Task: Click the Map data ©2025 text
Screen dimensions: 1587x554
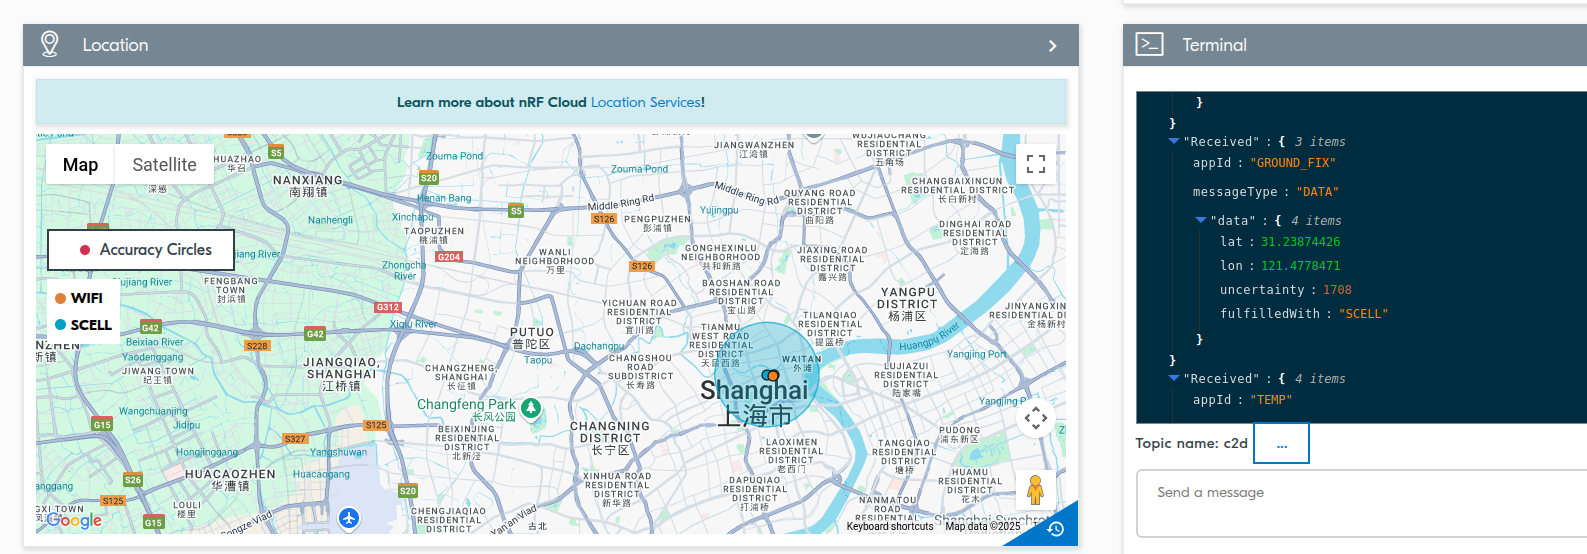Action: click(983, 526)
